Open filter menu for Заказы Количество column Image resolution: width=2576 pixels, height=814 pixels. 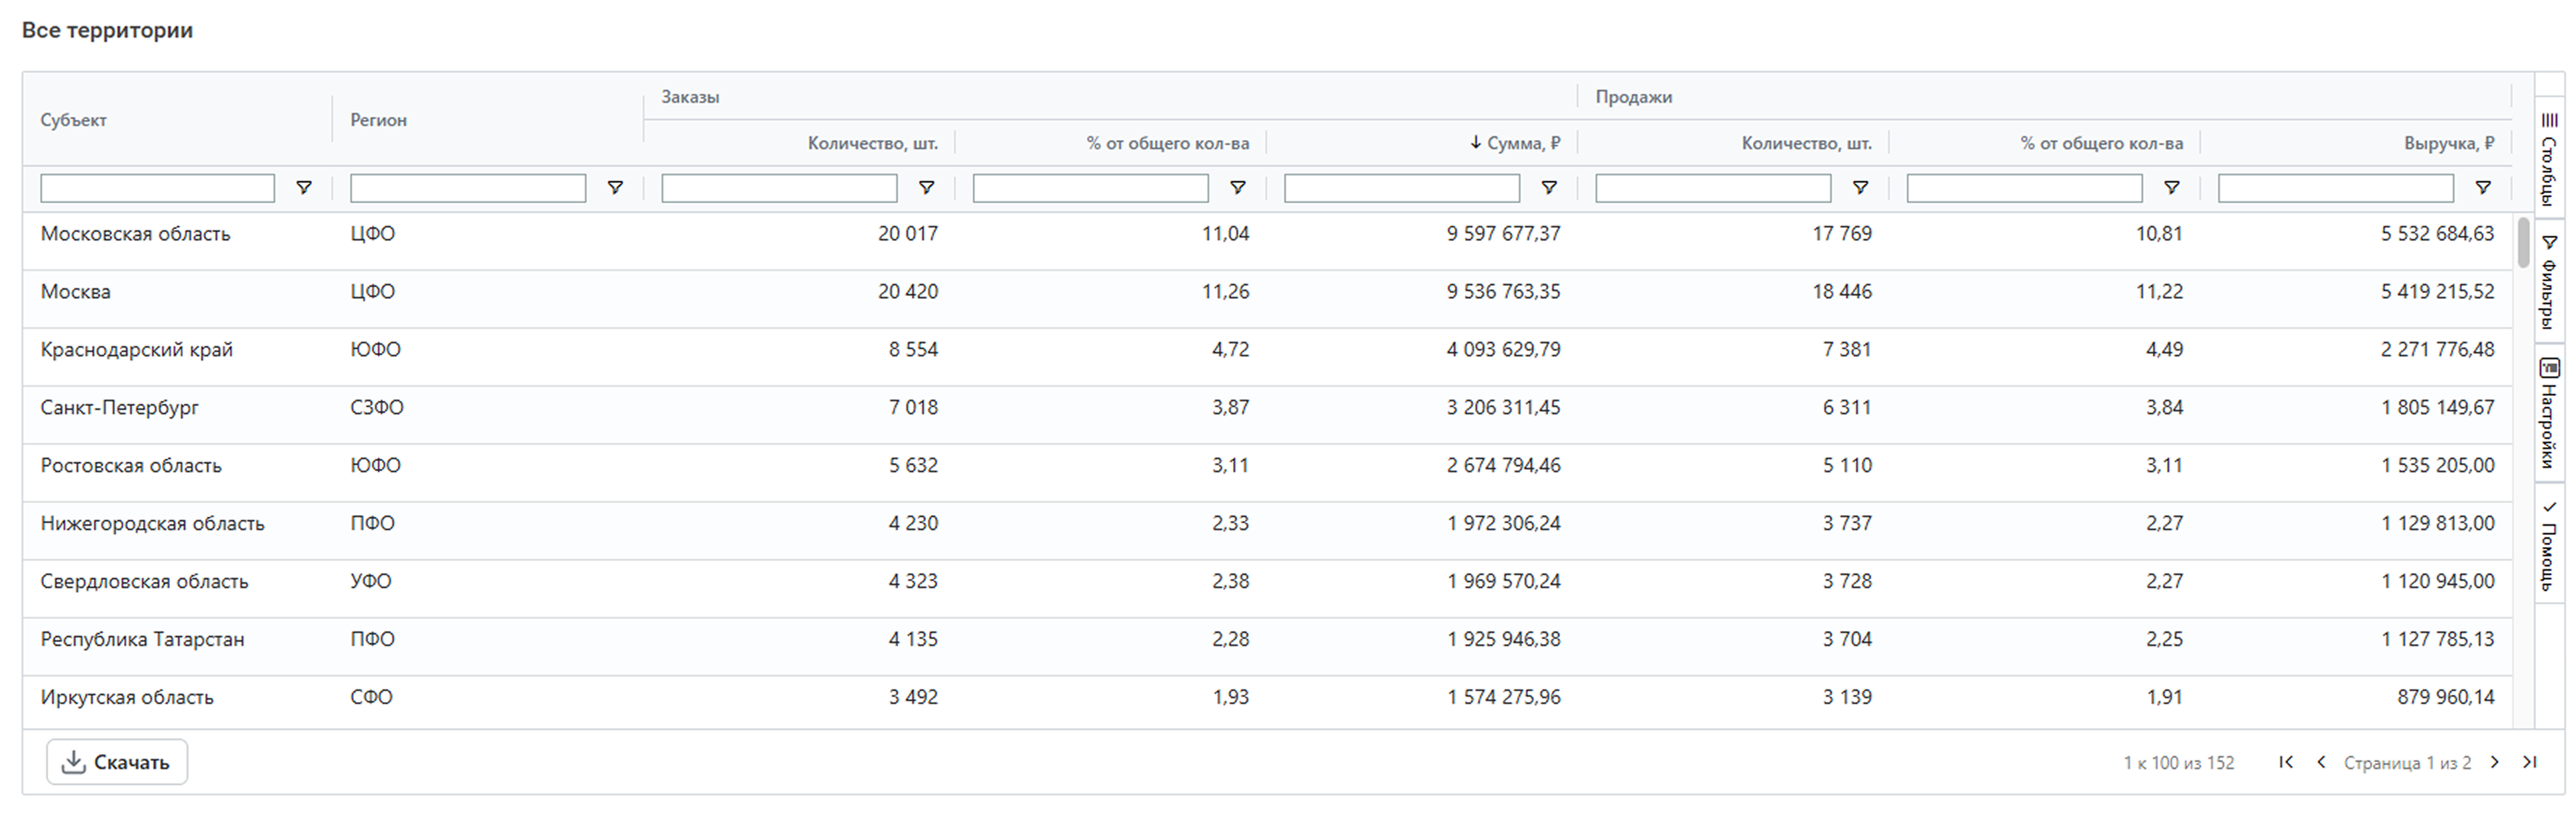(x=926, y=188)
